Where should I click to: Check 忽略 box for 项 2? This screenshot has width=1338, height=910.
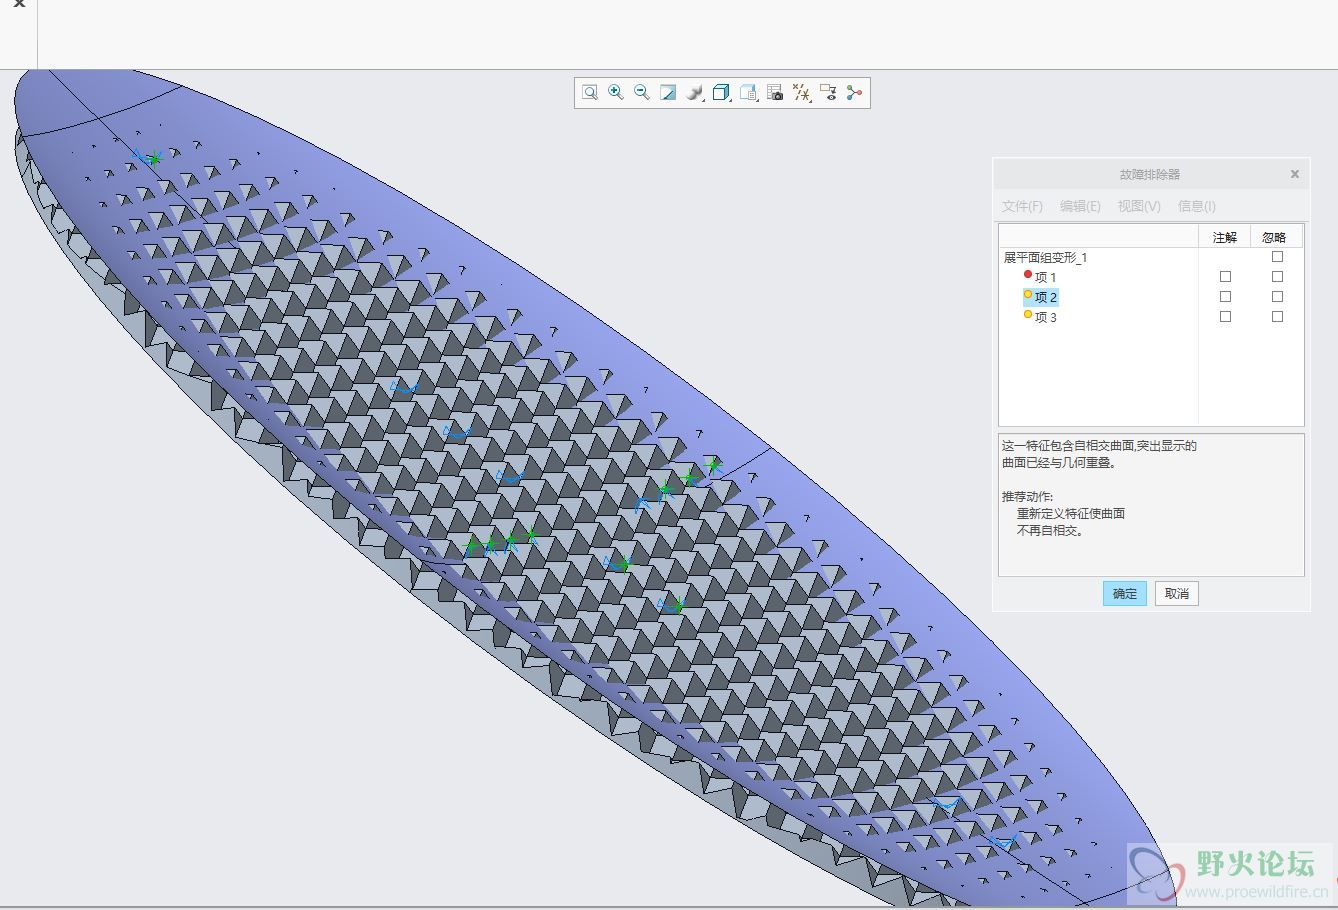coord(1277,297)
